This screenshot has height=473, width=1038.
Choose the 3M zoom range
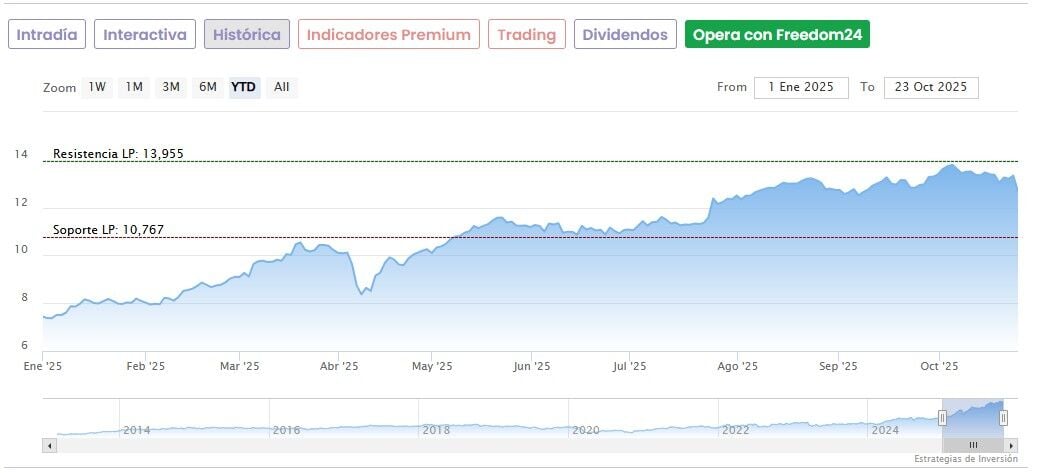point(171,87)
